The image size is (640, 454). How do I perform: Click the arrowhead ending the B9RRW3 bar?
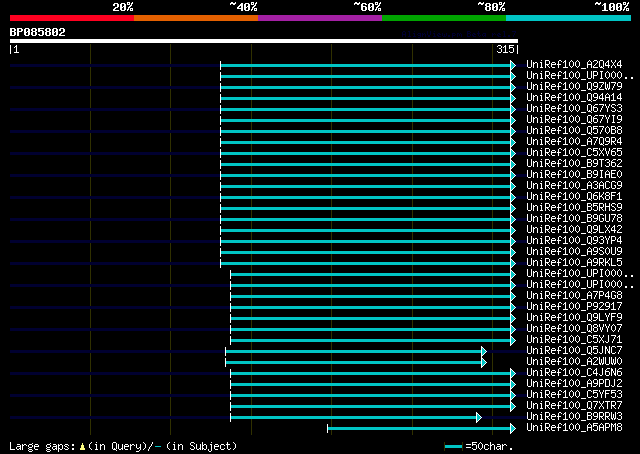point(479,418)
